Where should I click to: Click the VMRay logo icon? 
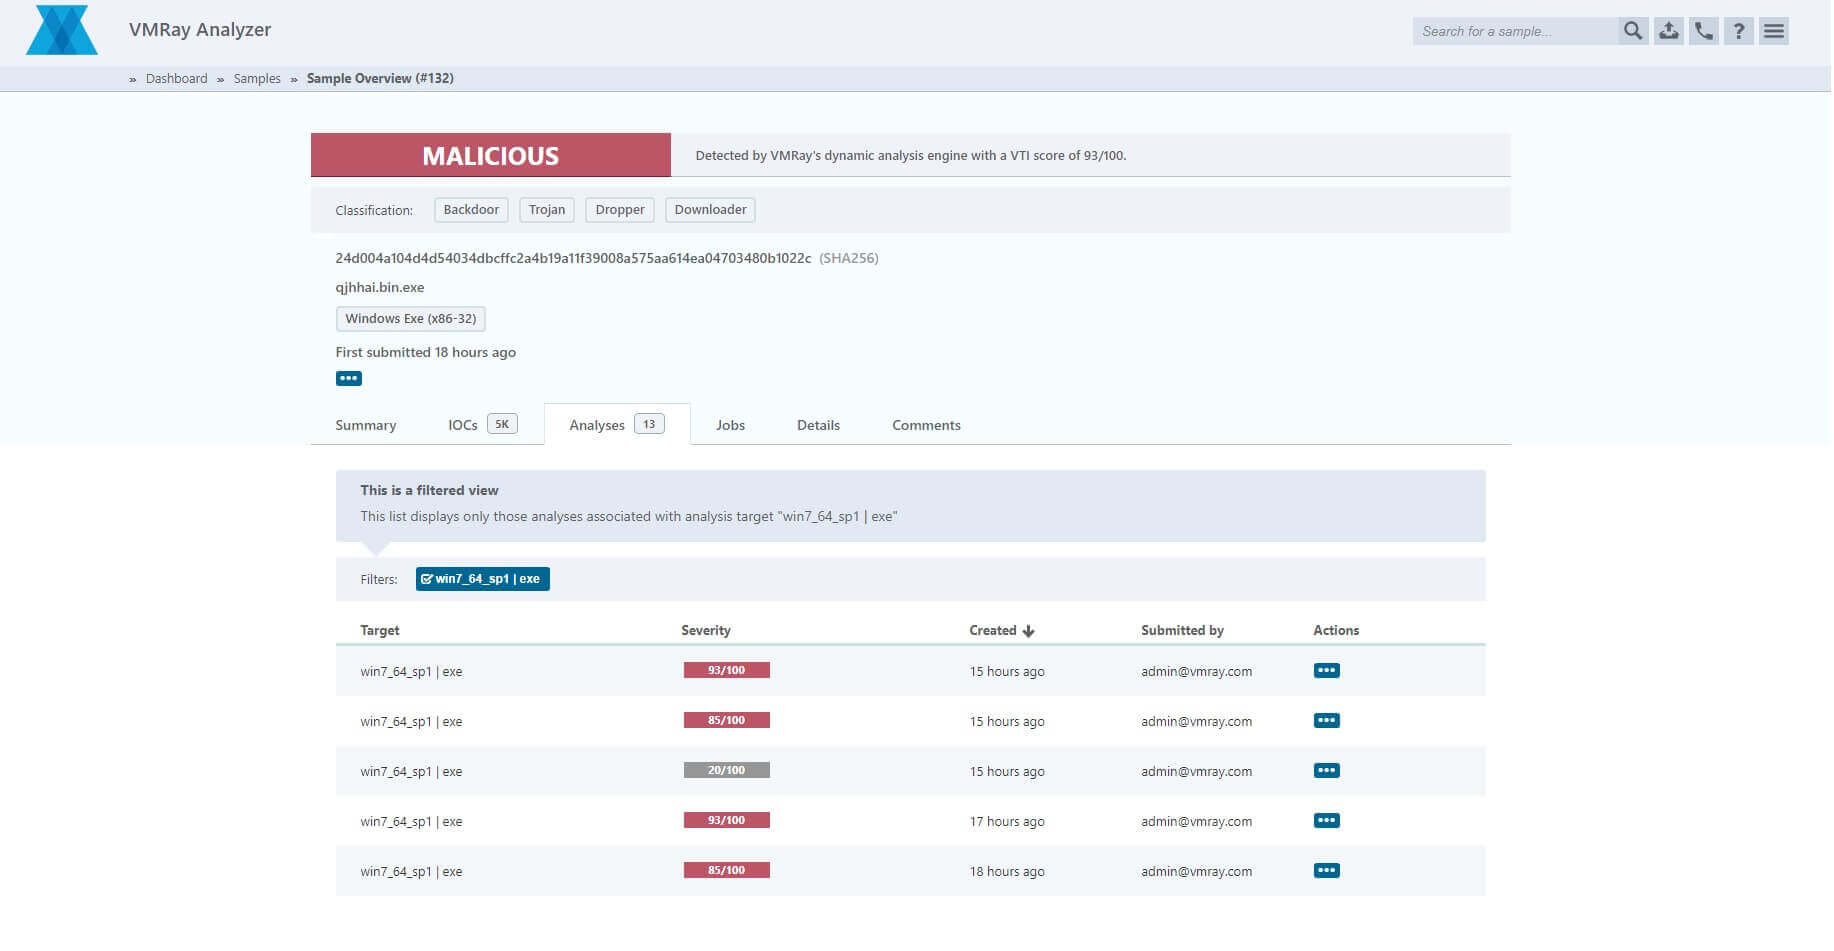click(62, 30)
